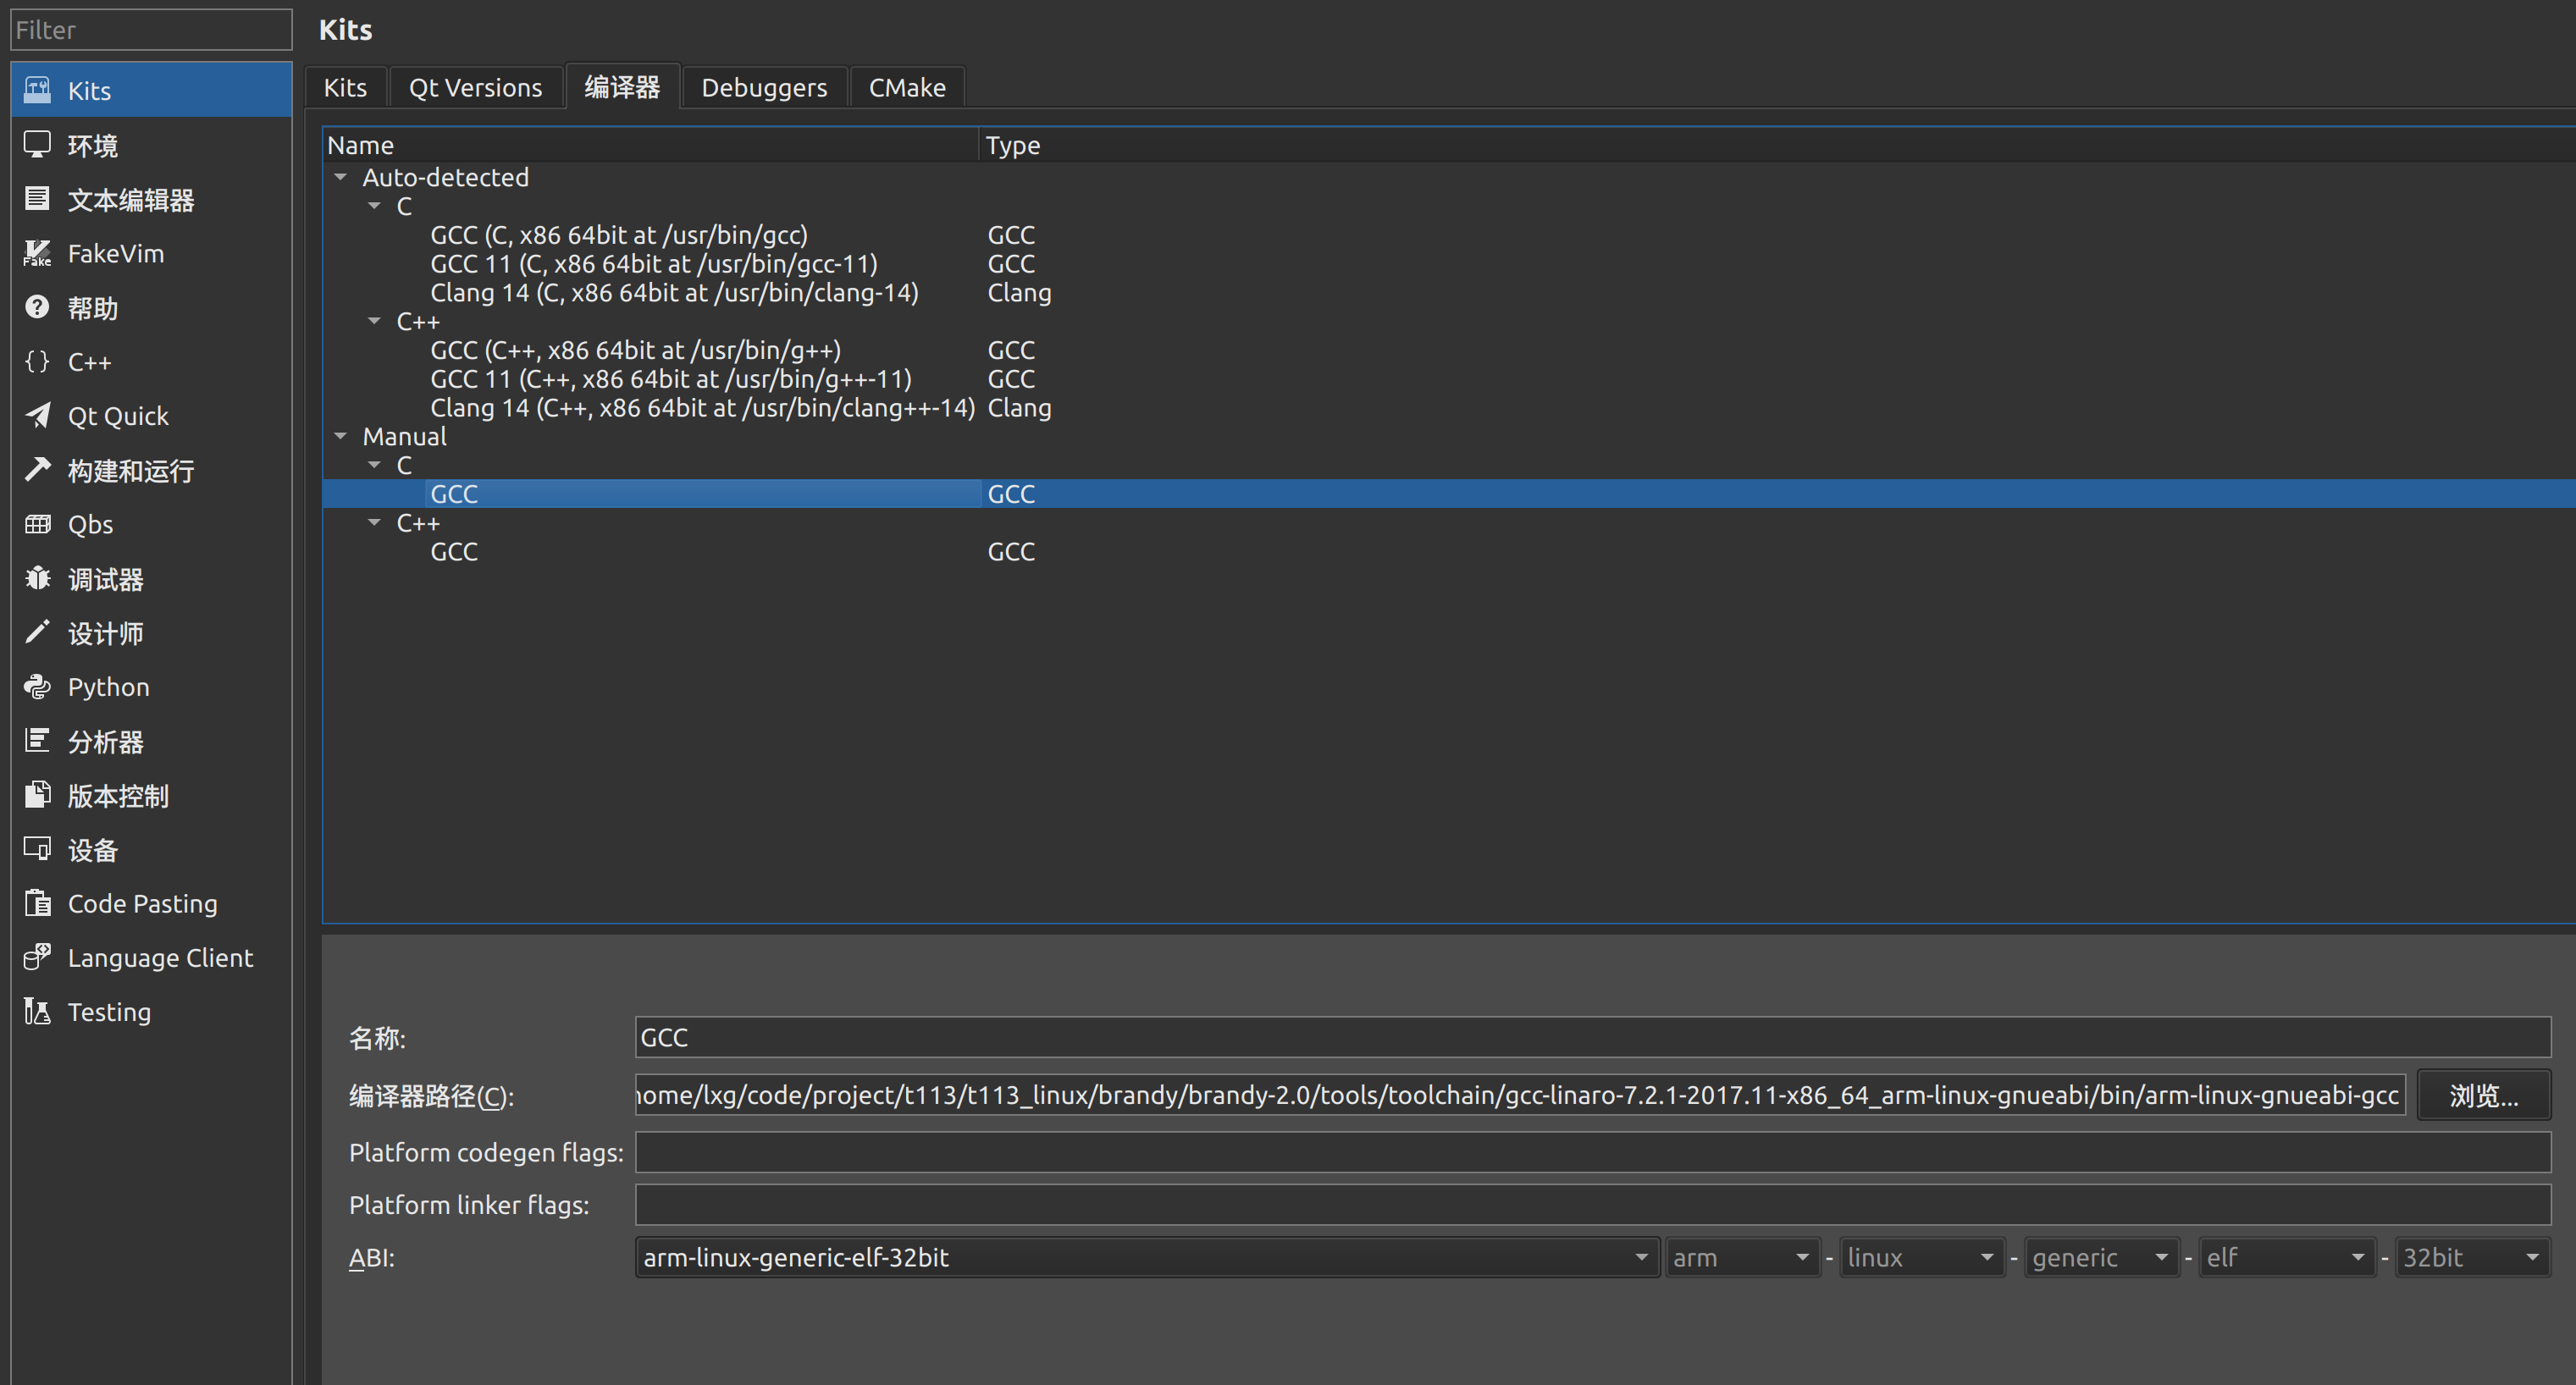Open the 构建和运行 hammer icon
The image size is (2576, 1385).
(x=37, y=469)
